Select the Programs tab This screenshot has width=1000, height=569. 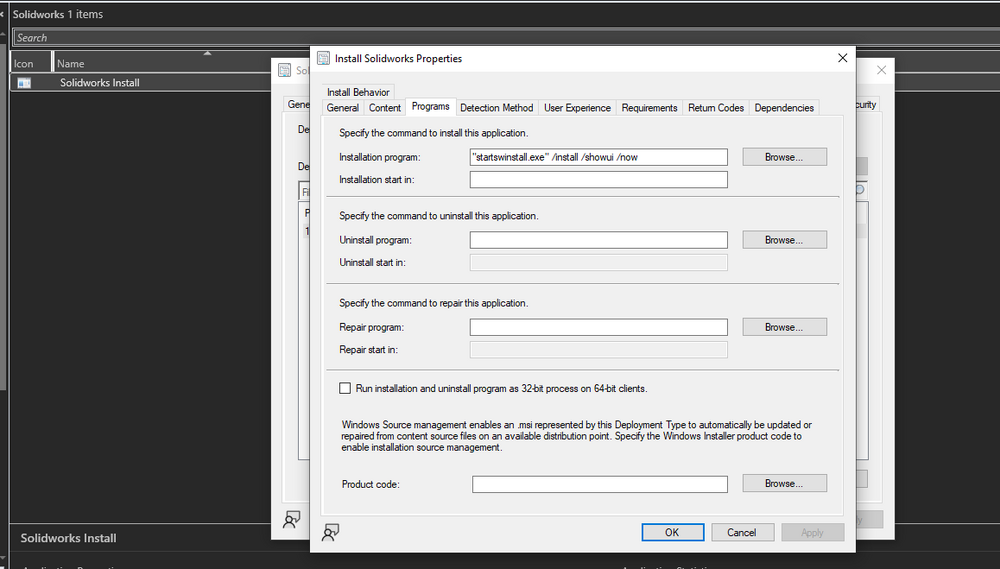pyautogui.click(x=430, y=107)
